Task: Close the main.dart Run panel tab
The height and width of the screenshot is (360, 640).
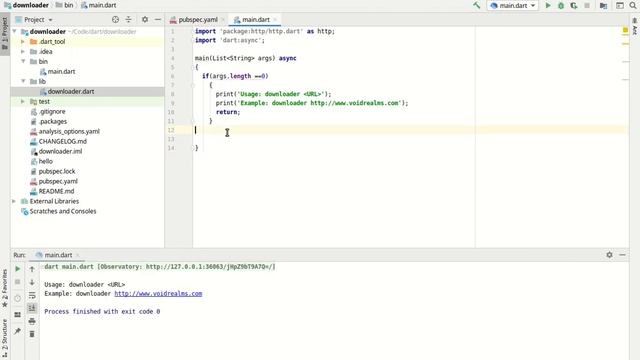Action: coord(78,255)
